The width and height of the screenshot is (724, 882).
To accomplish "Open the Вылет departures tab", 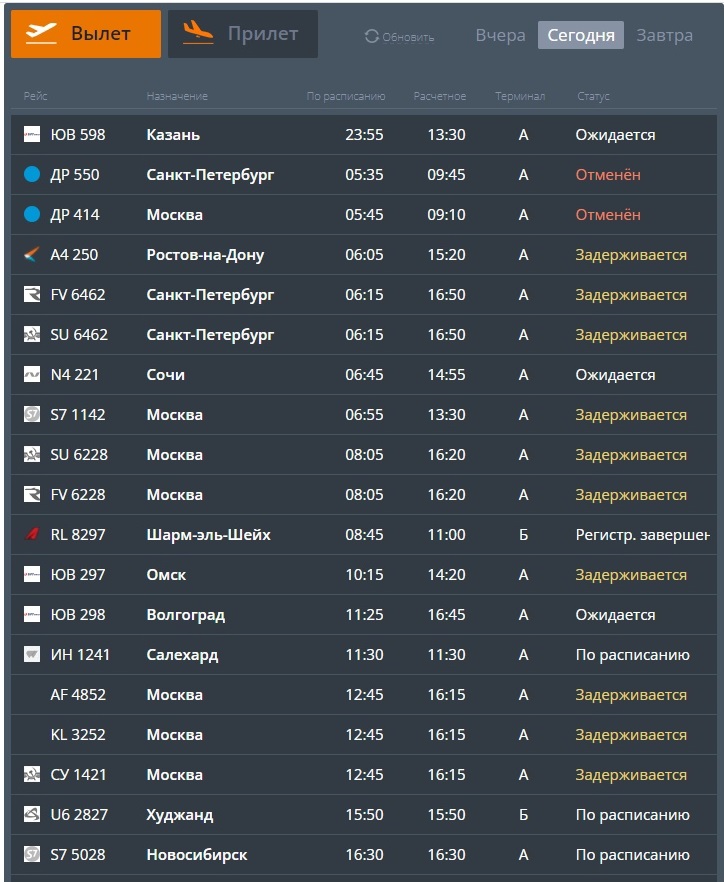I will 86,34.
